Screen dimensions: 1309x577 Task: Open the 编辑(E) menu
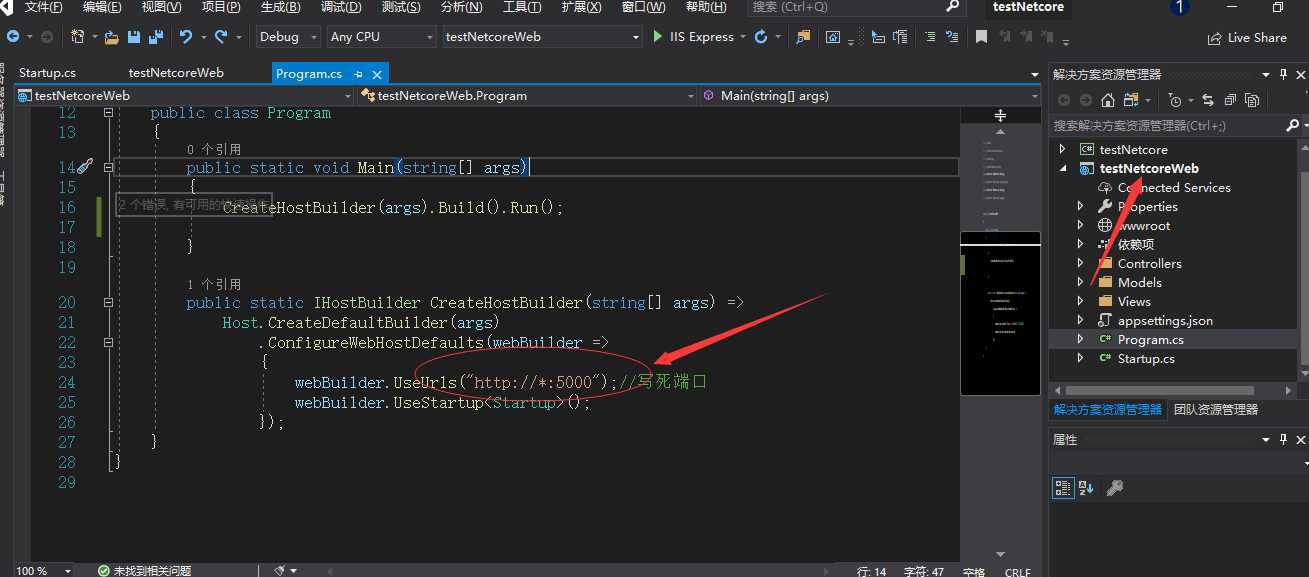[x=102, y=7]
